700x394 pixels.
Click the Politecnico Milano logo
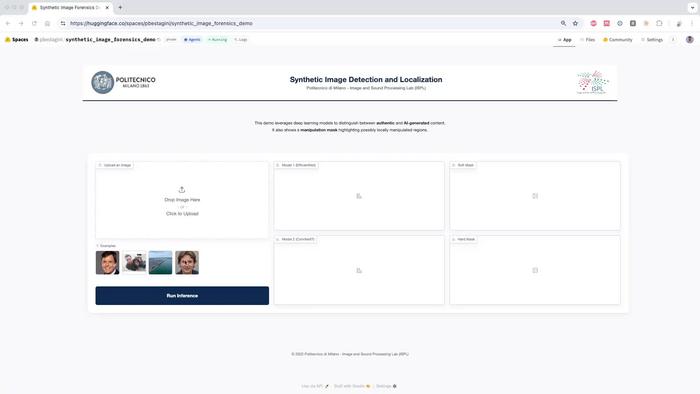point(123,82)
